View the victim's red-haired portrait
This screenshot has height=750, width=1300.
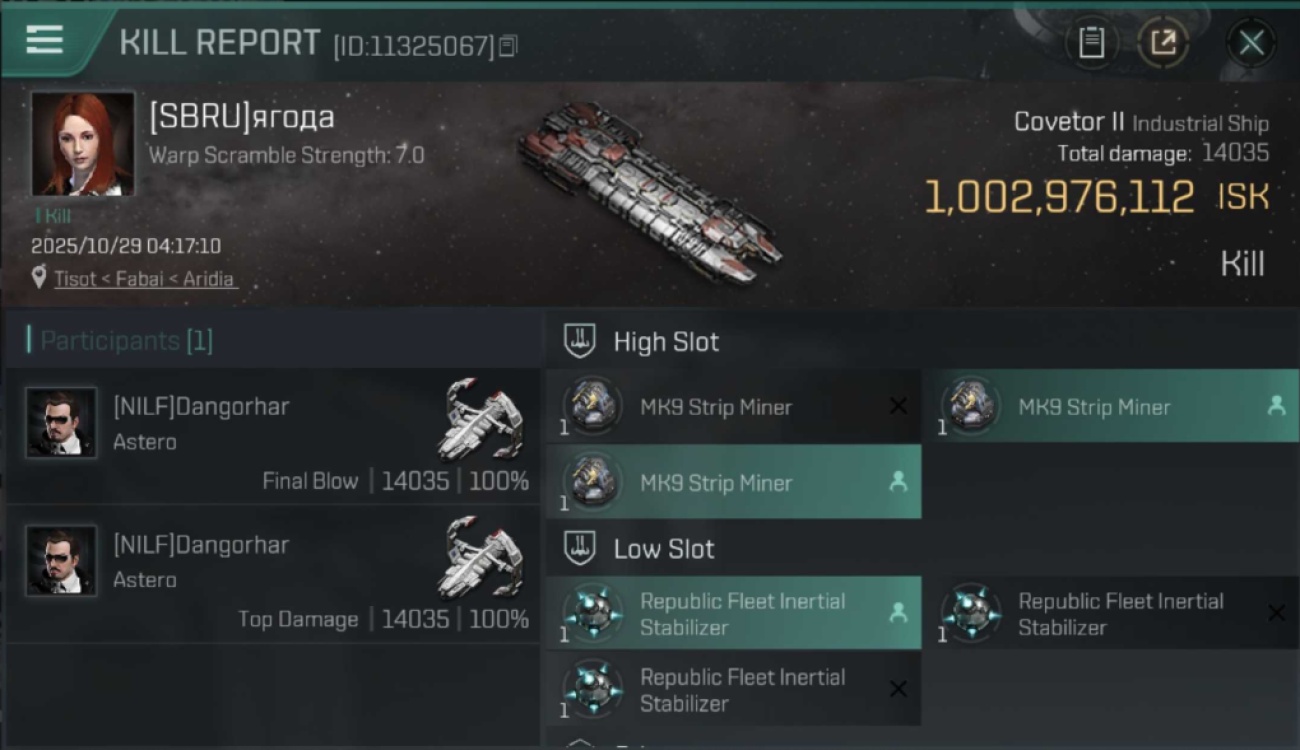[x=82, y=144]
